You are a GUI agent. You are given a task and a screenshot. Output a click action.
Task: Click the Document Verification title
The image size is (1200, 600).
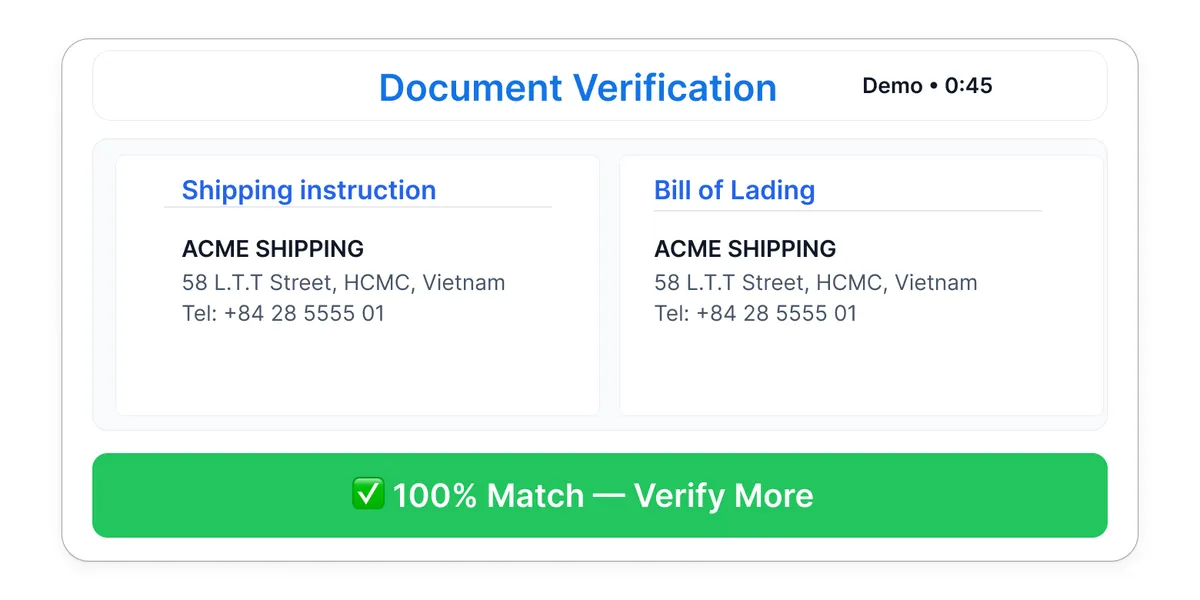(x=577, y=88)
